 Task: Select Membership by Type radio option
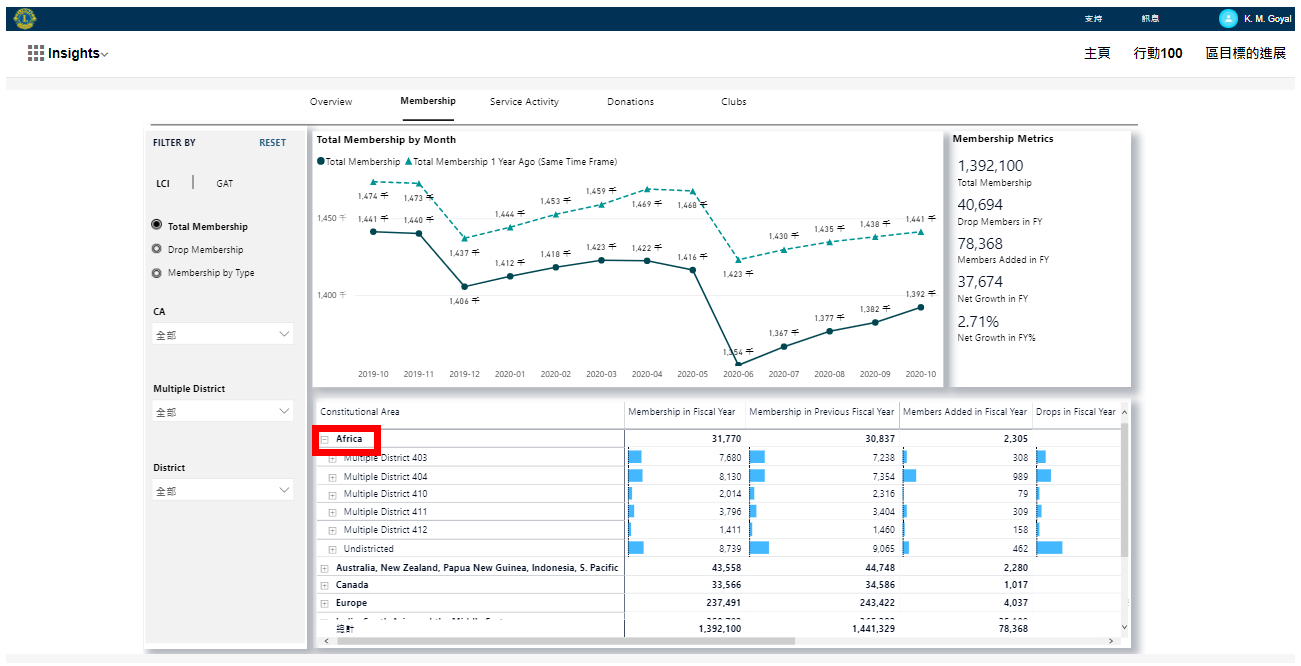[156, 273]
